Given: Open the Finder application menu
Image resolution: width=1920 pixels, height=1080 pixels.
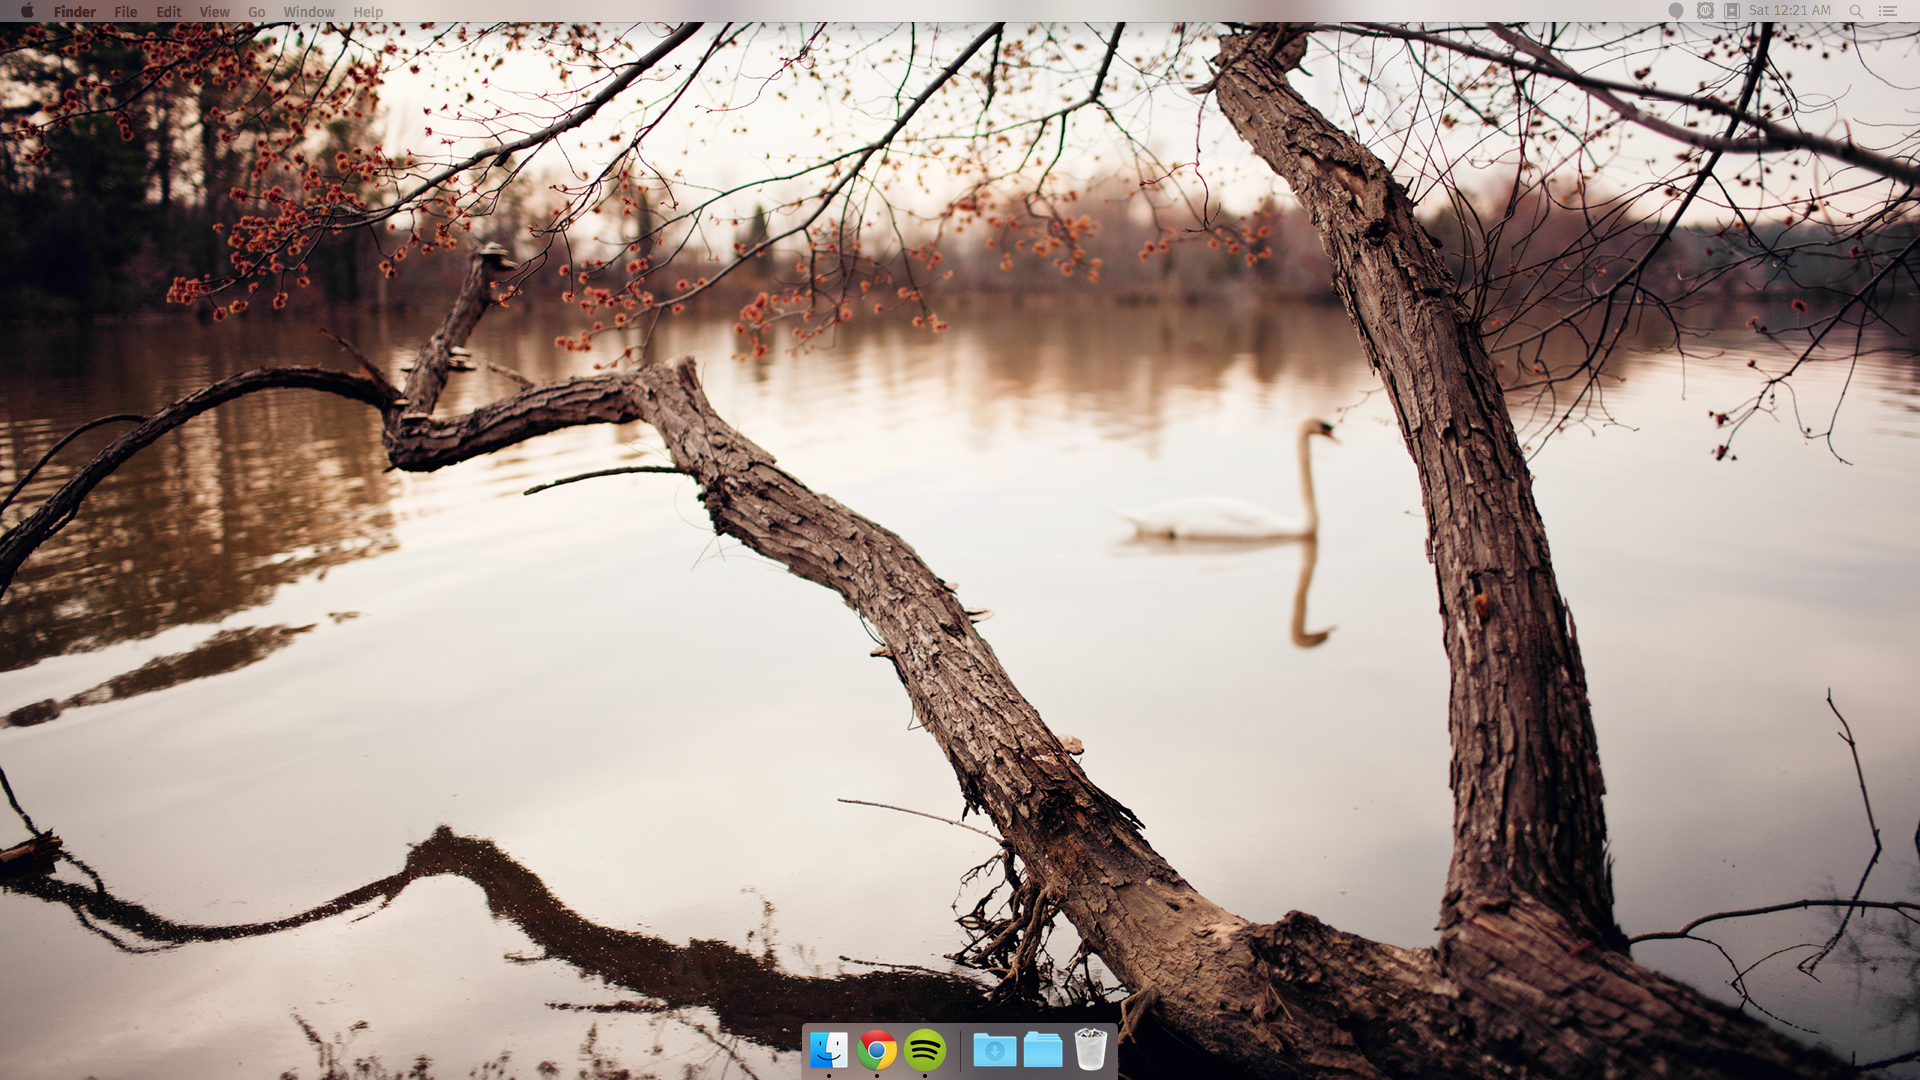Looking at the screenshot, I should pyautogui.click(x=75, y=12).
